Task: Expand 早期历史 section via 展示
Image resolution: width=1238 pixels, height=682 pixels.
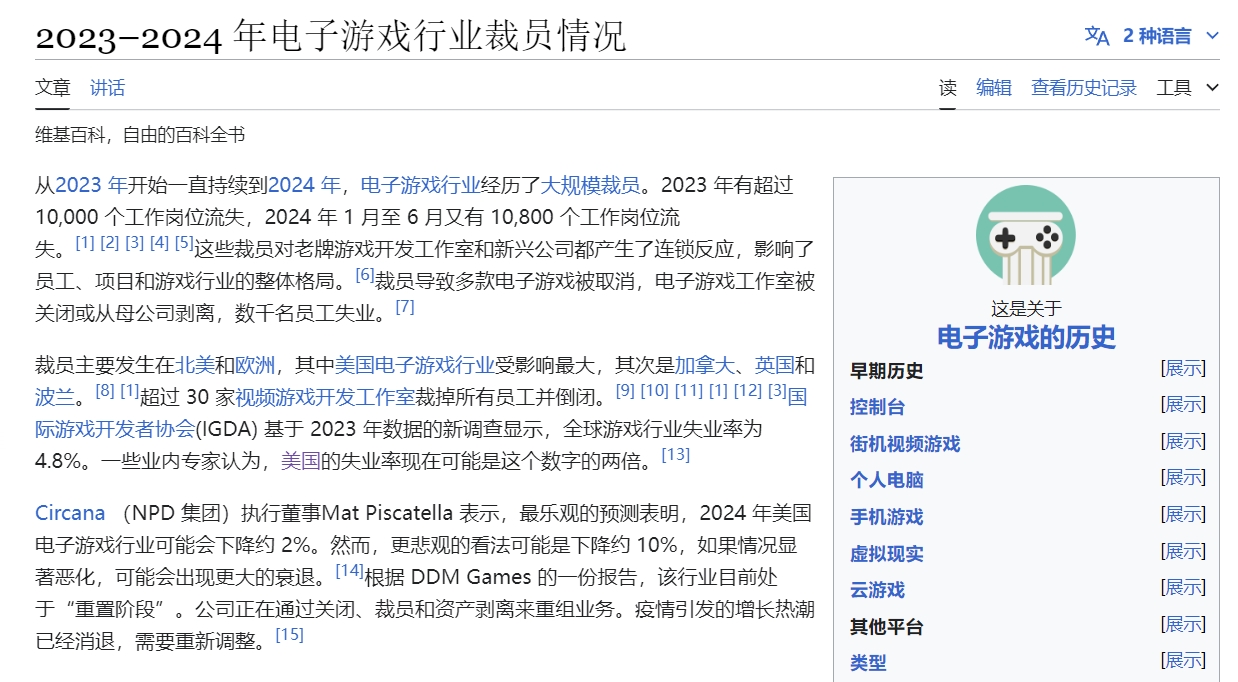Action: [1183, 368]
